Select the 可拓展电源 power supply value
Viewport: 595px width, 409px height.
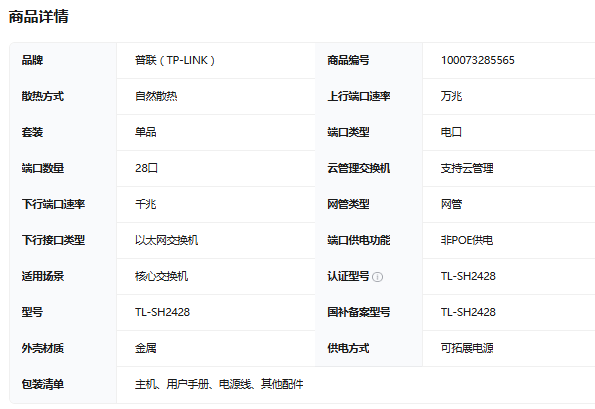click(467, 348)
